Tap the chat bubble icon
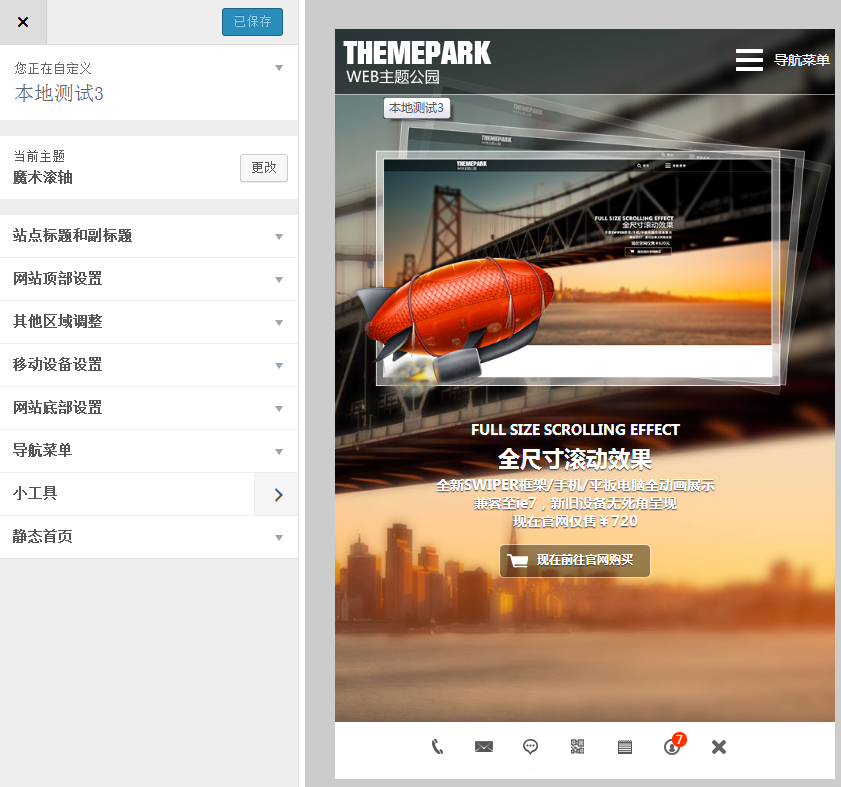This screenshot has width=841, height=787. click(x=531, y=747)
